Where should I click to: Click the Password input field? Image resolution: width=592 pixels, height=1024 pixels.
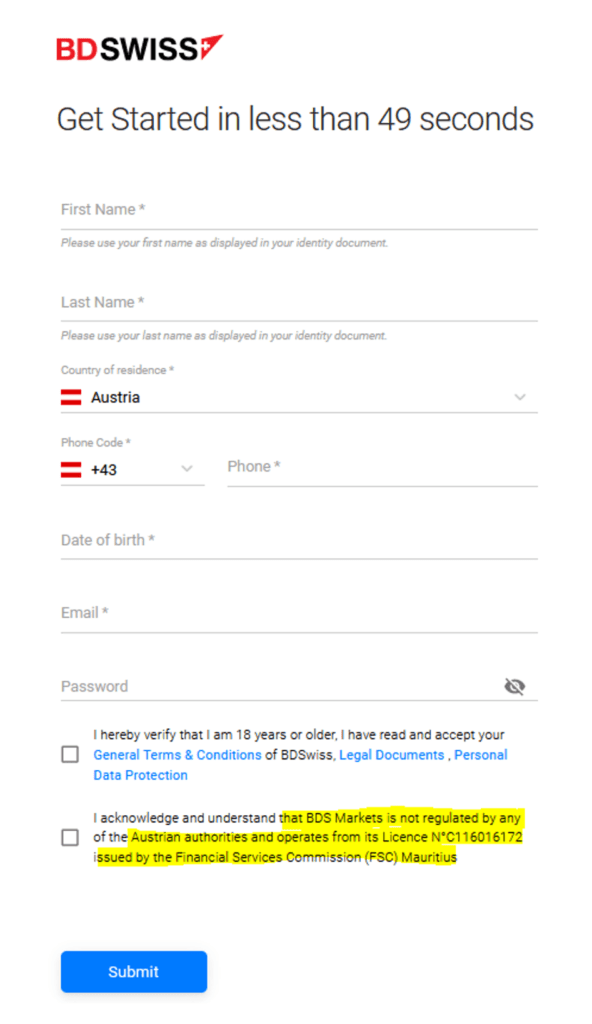(x=281, y=686)
